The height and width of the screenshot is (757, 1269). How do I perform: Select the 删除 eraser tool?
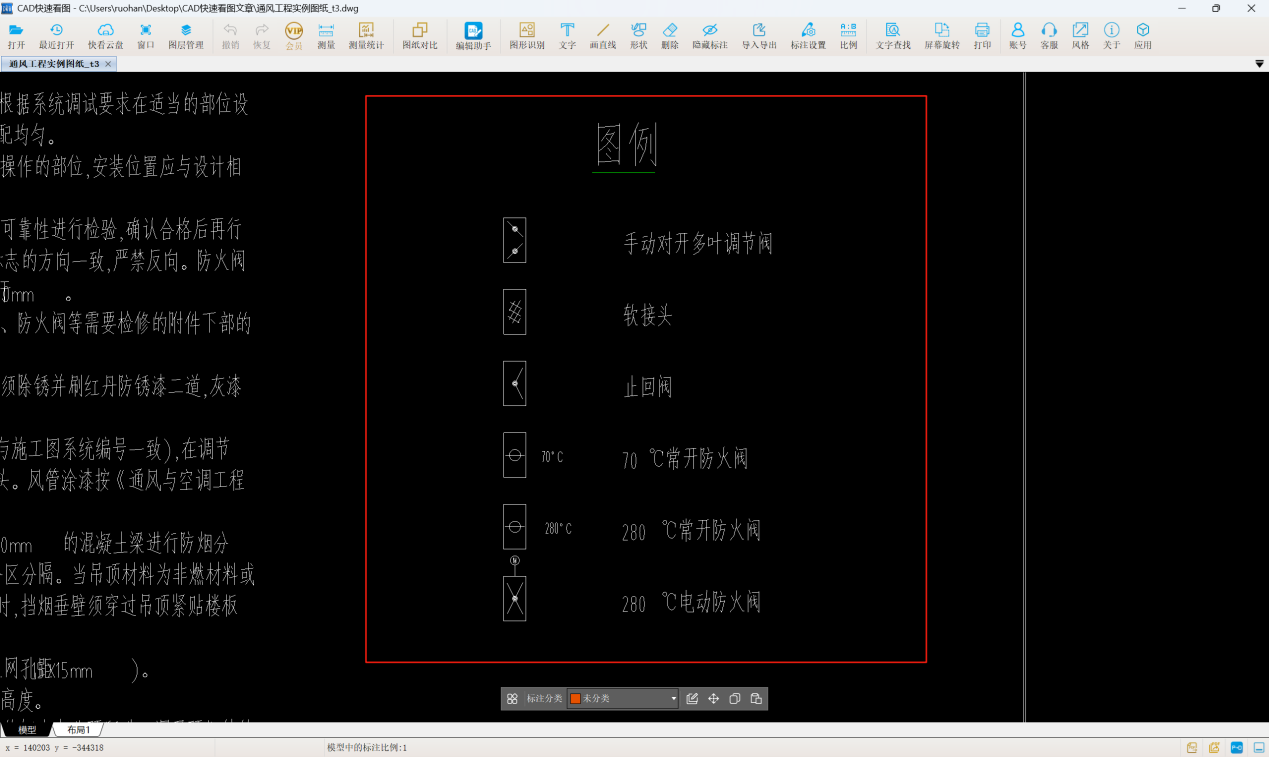[x=670, y=36]
